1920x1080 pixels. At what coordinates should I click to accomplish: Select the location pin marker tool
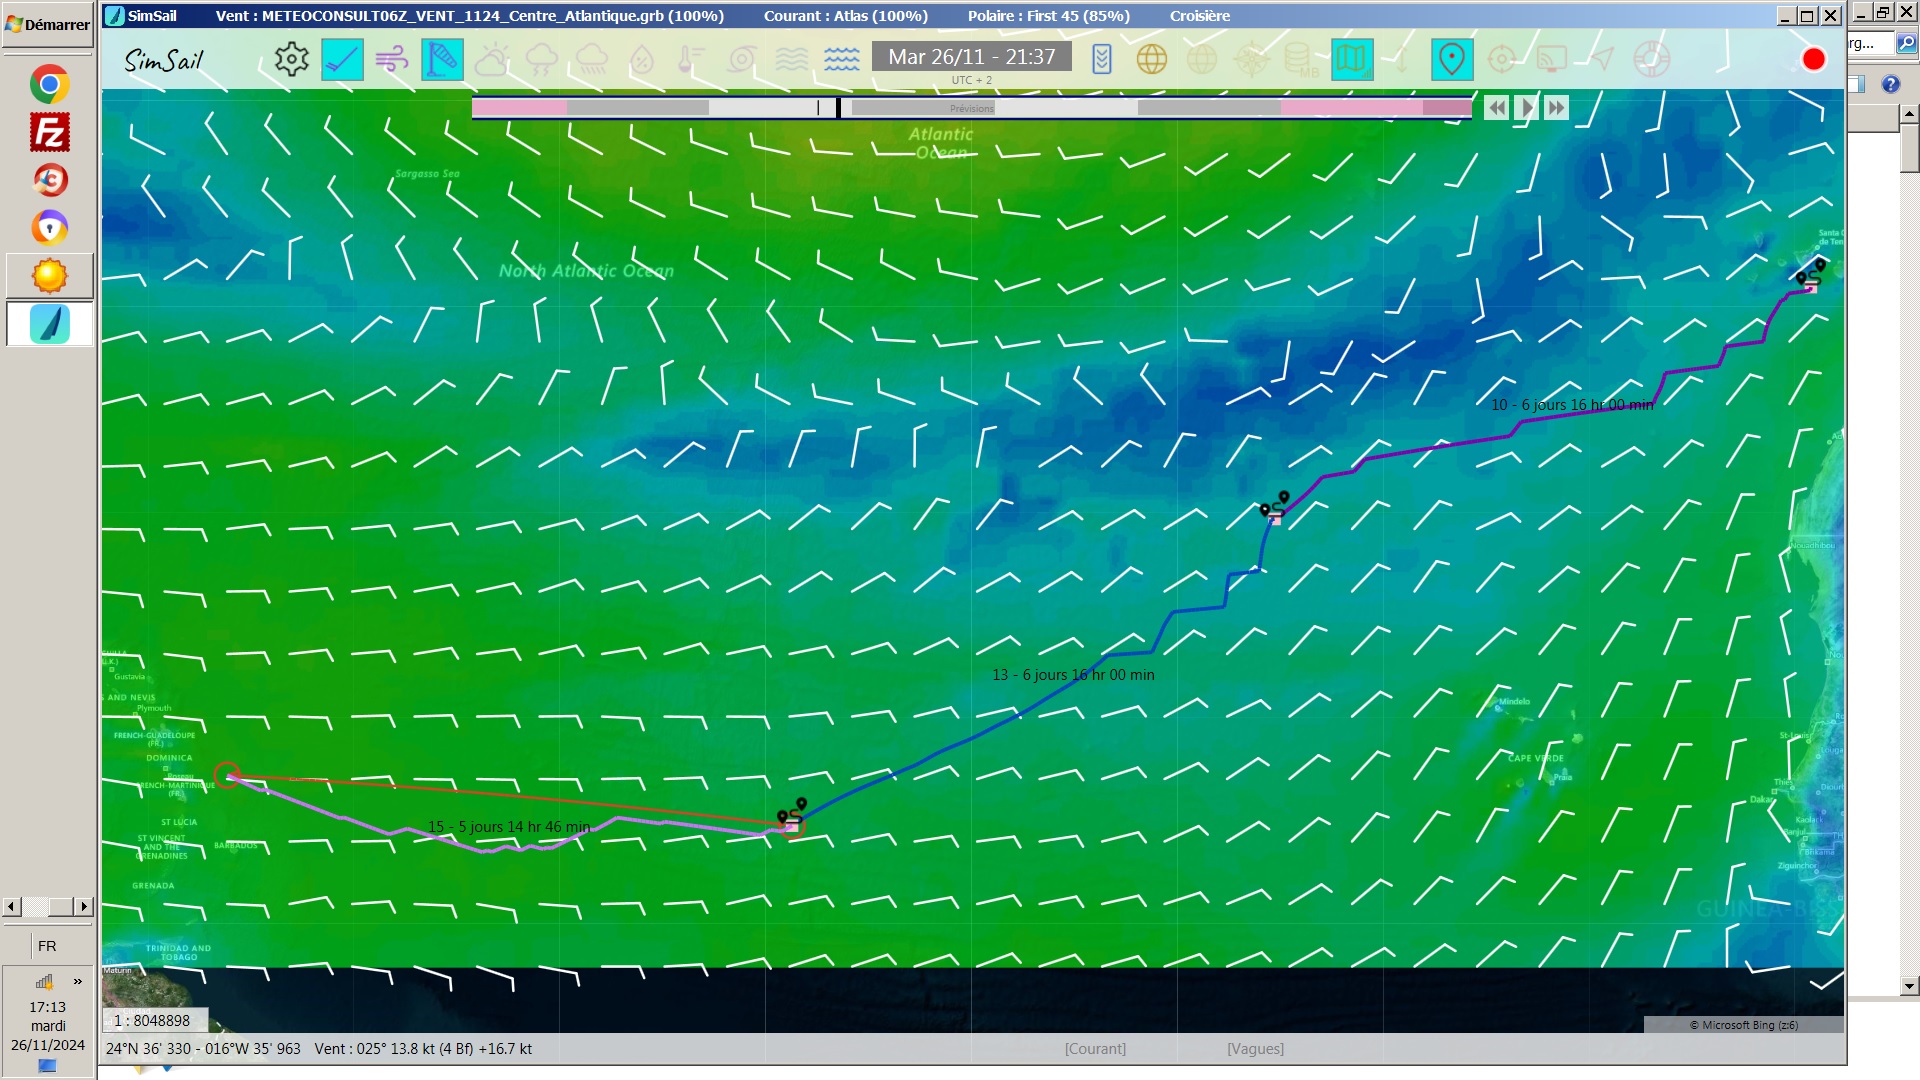(1451, 60)
